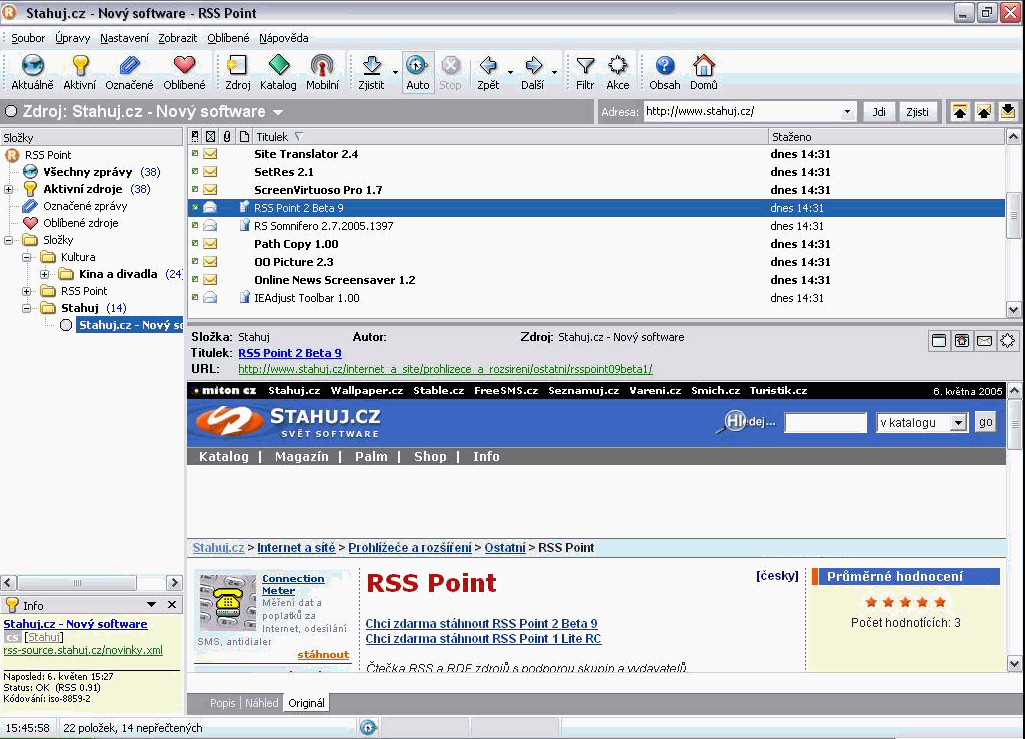Viewport: 1025px width, 739px height.
Task: Click the Oblíbené heart toolbar icon
Action: [184, 65]
